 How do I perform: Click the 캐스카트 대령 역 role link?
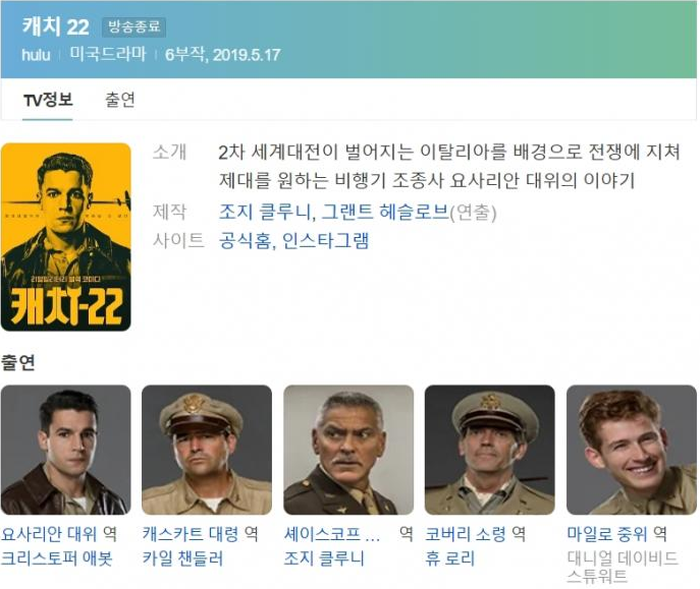[x=200, y=534]
